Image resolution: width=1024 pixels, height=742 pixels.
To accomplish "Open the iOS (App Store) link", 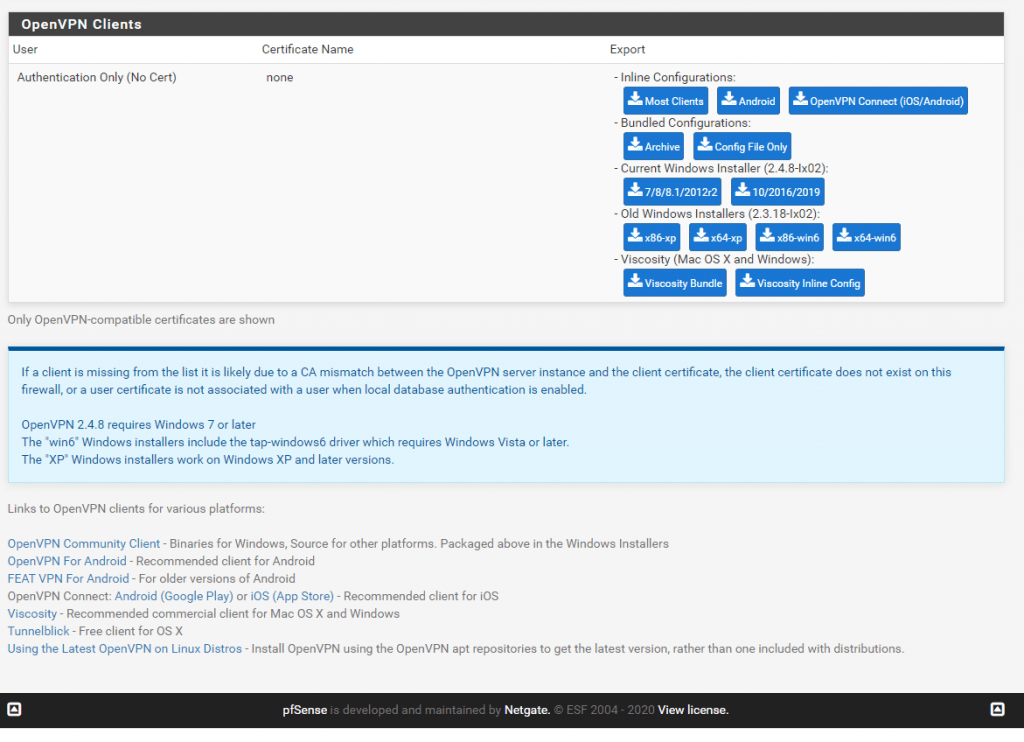I will (x=292, y=596).
